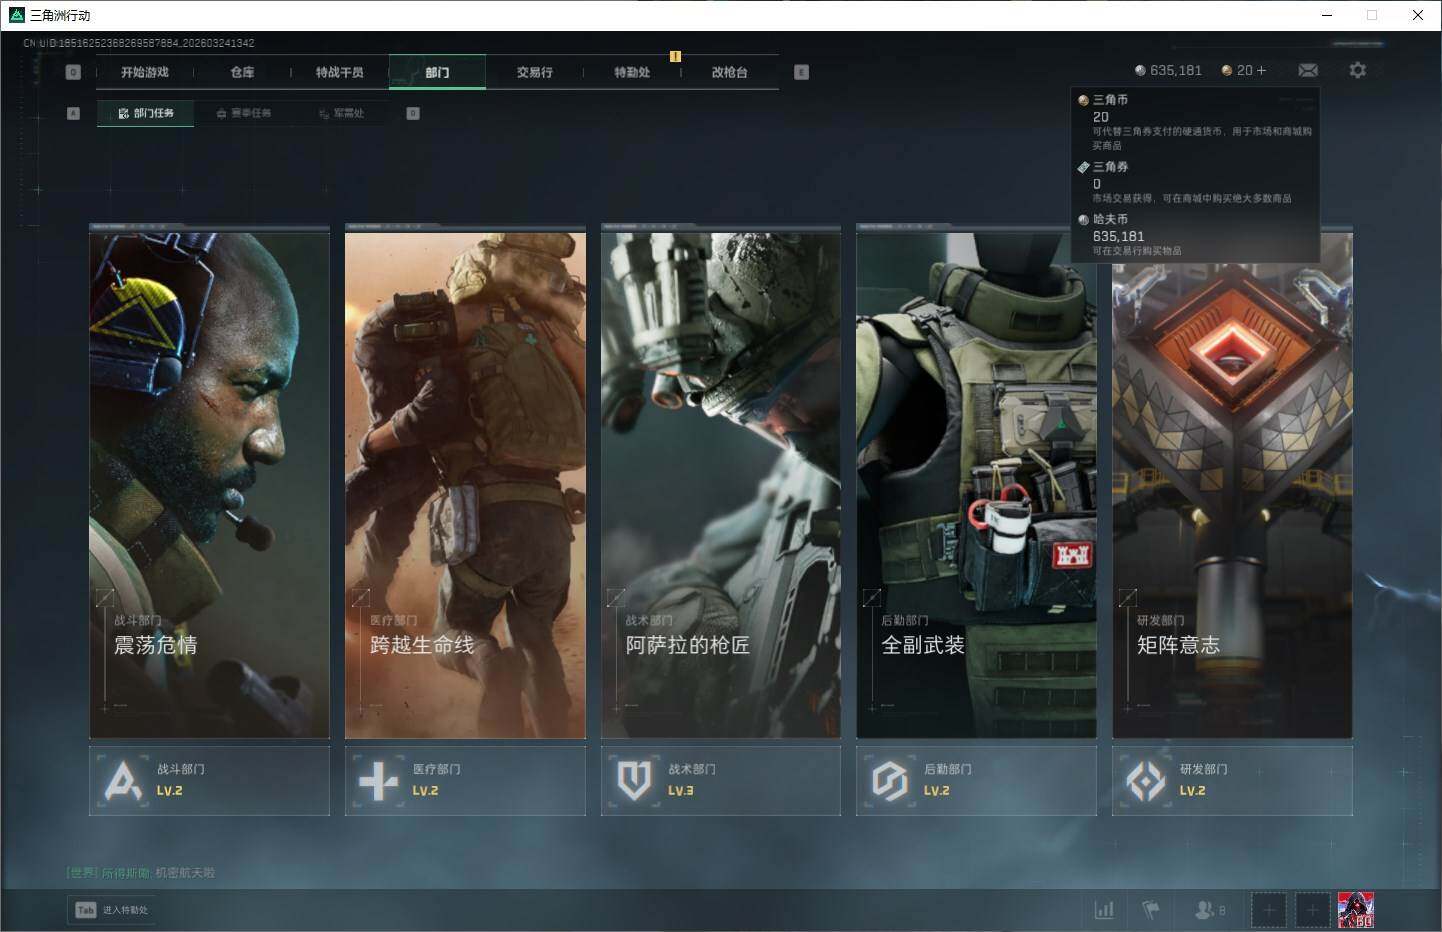Open the stats bar-chart icon
This screenshot has width=1442, height=932.
point(1104,910)
